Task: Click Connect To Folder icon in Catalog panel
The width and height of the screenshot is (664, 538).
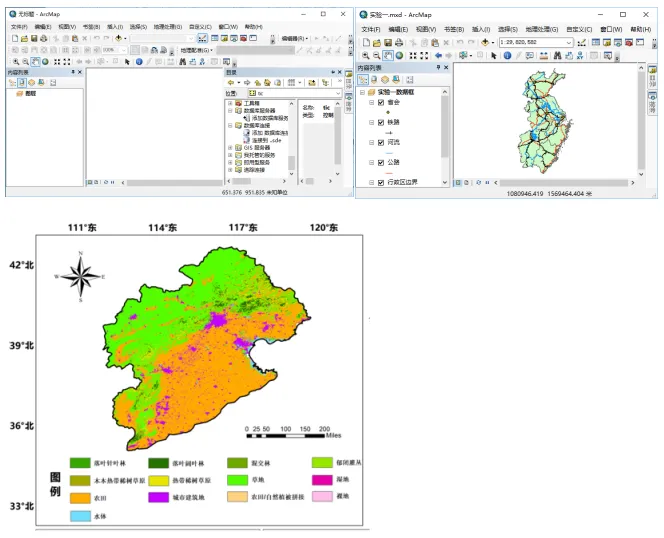Action: coord(312,83)
